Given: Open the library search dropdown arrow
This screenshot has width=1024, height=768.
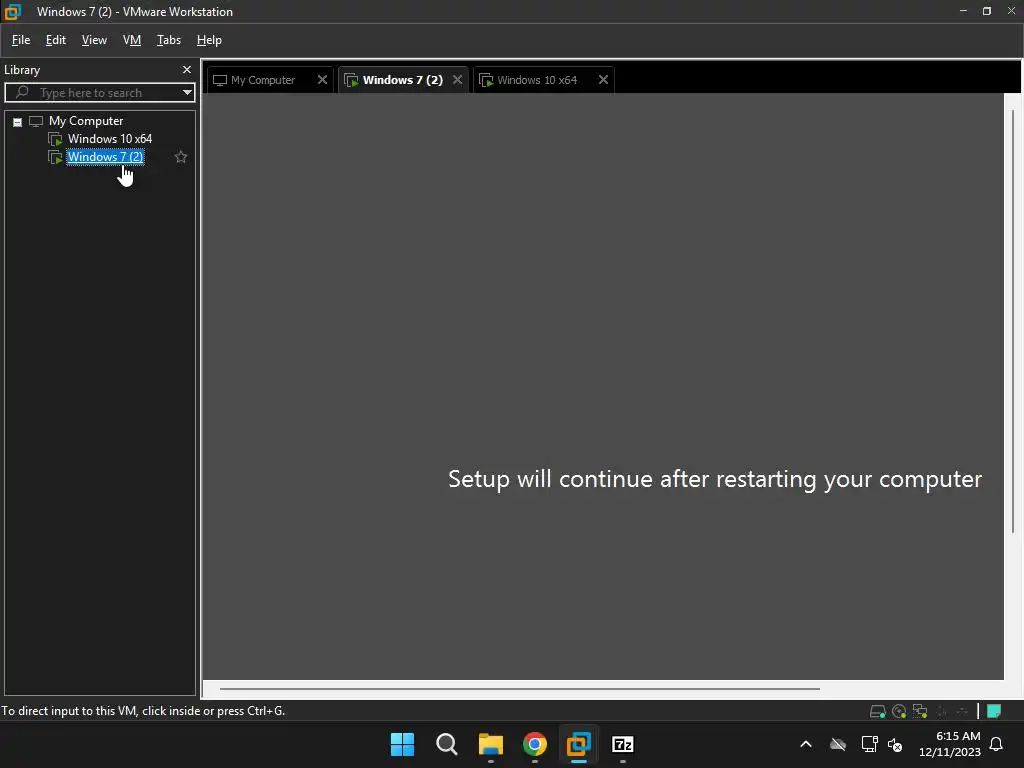Looking at the screenshot, I should tap(187, 93).
